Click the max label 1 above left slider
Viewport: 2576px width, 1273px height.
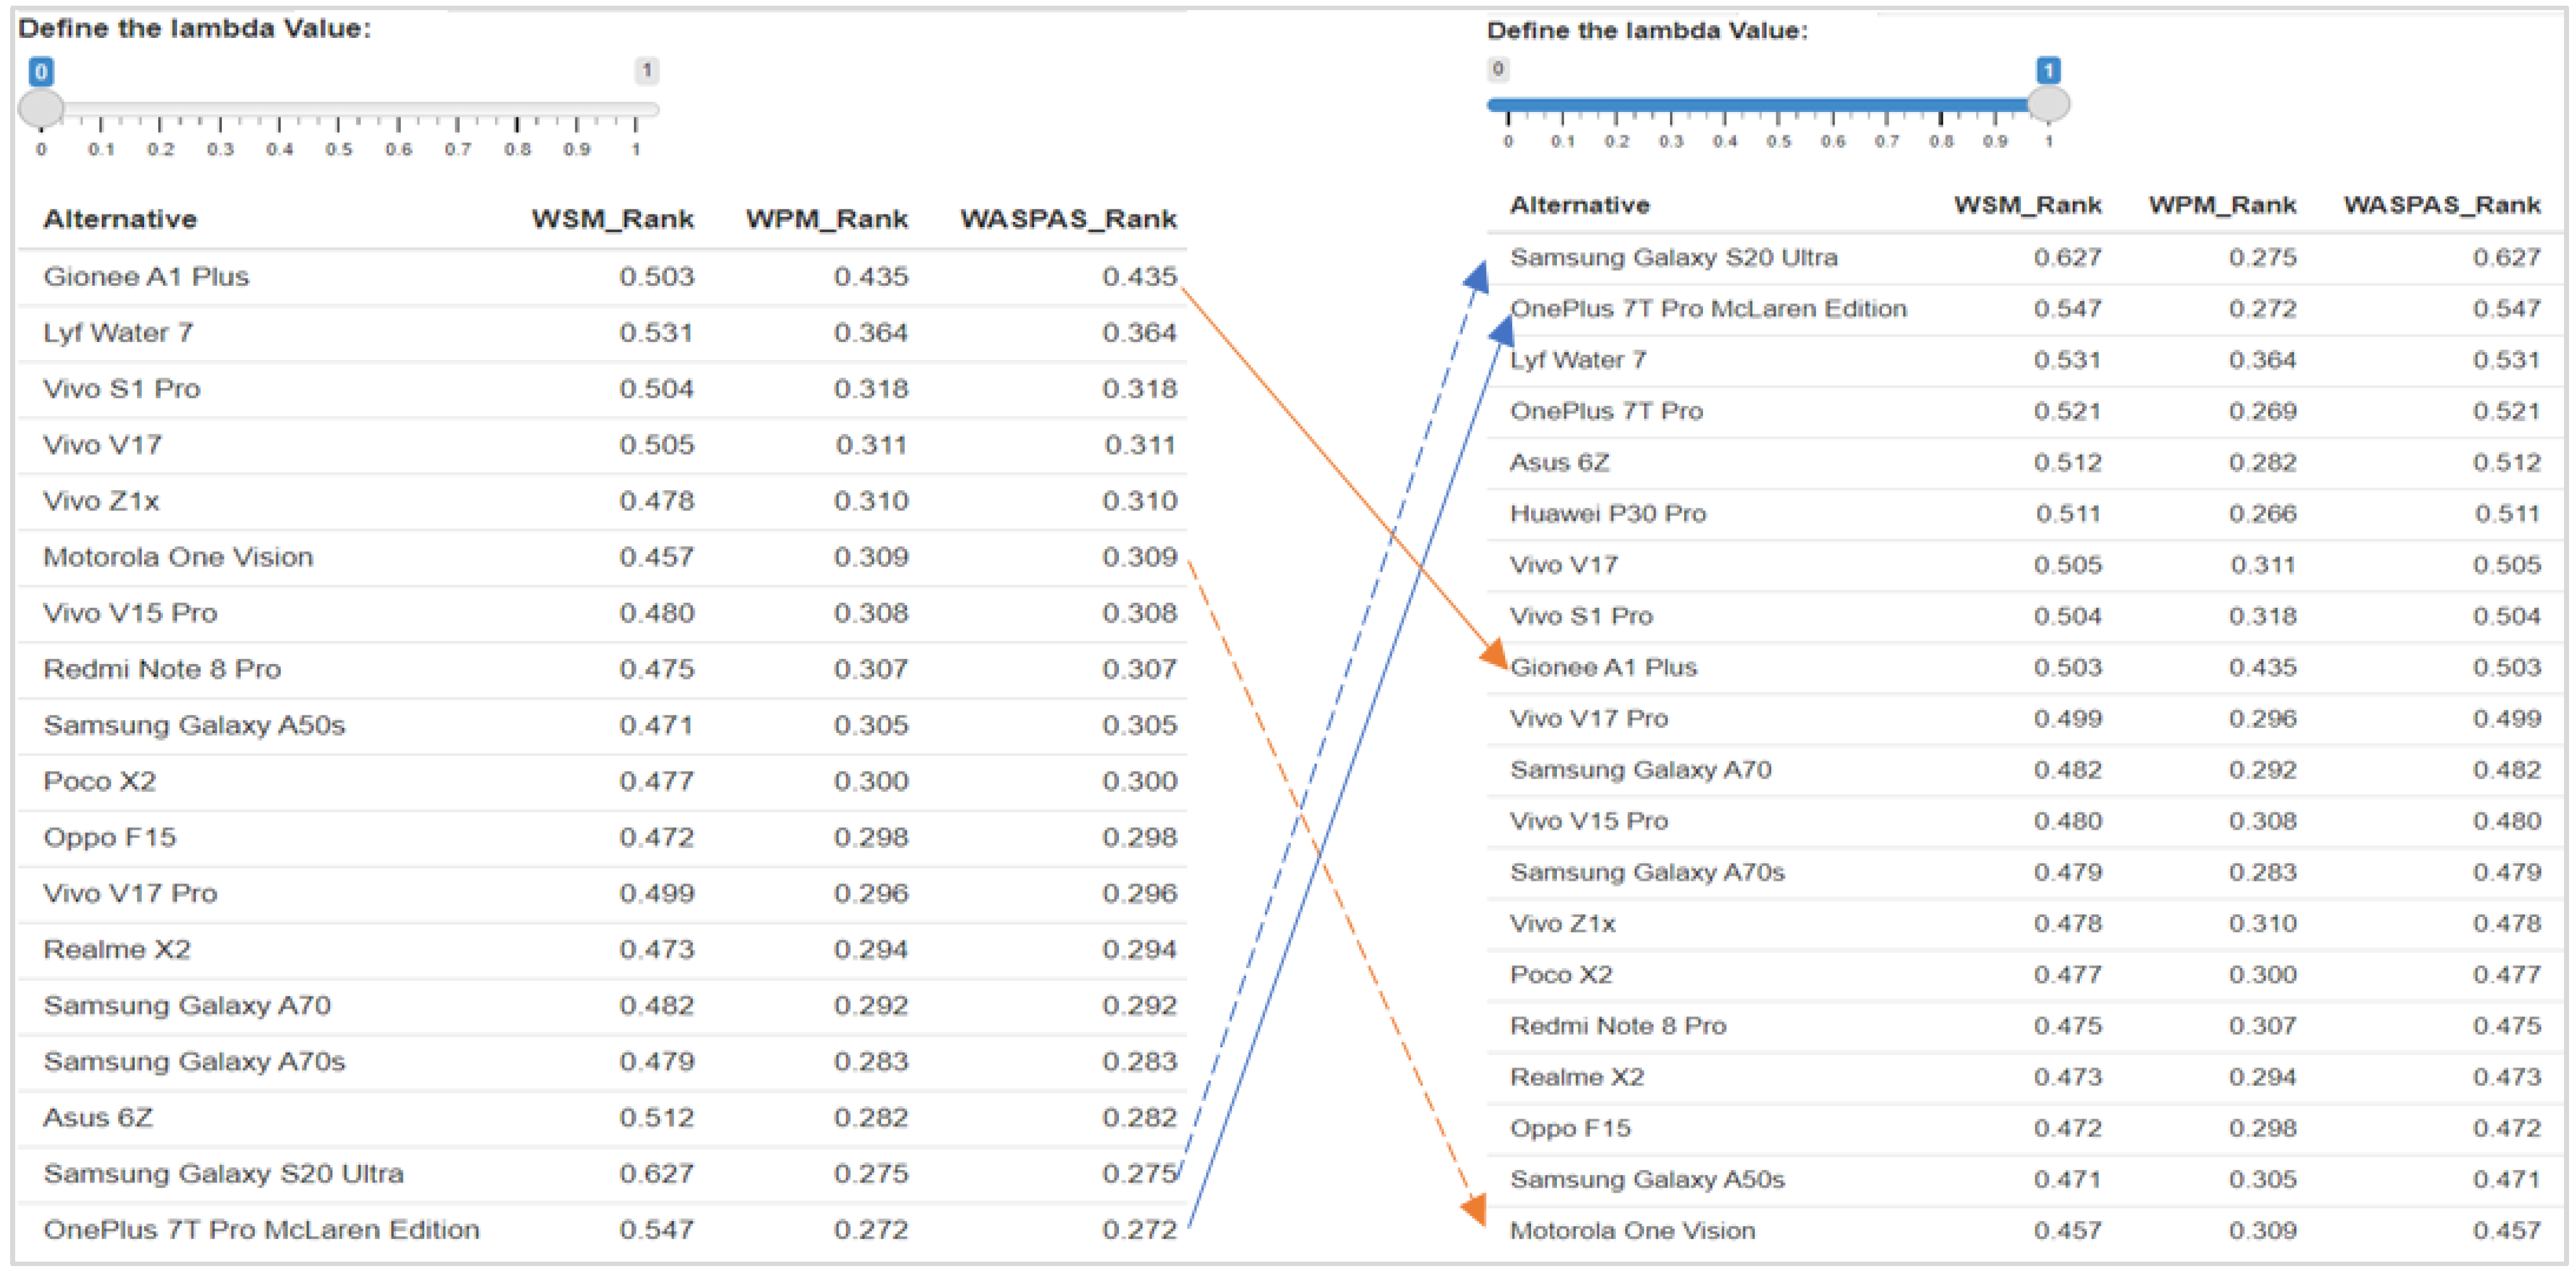pos(647,70)
